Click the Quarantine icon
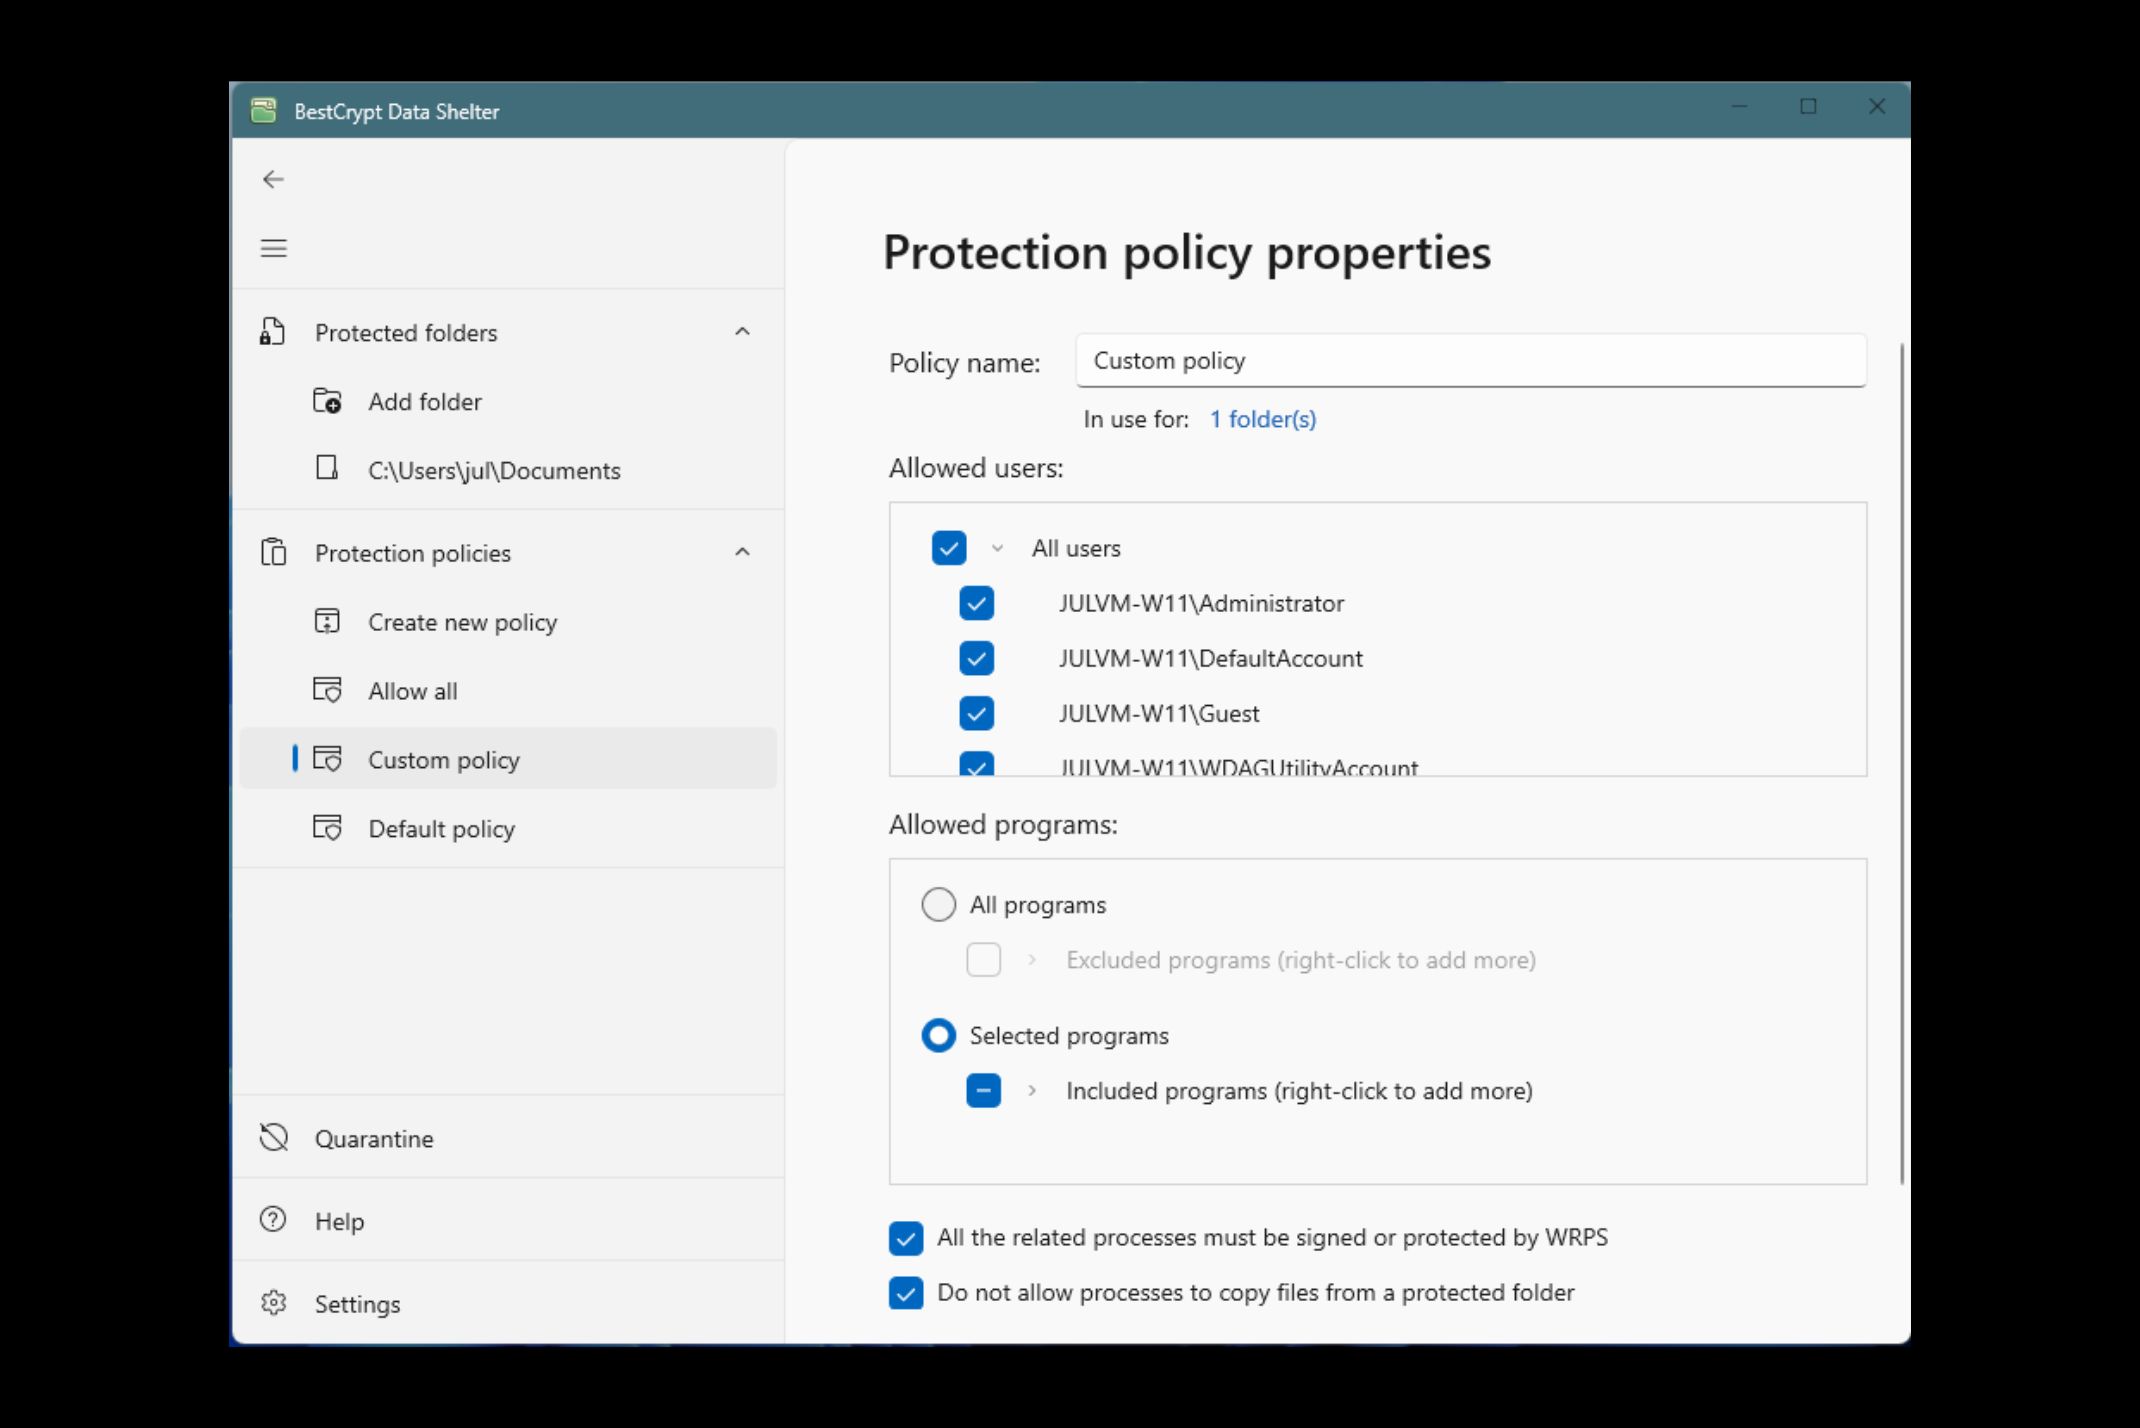The image size is (2140, 1428). (273, 1138)
